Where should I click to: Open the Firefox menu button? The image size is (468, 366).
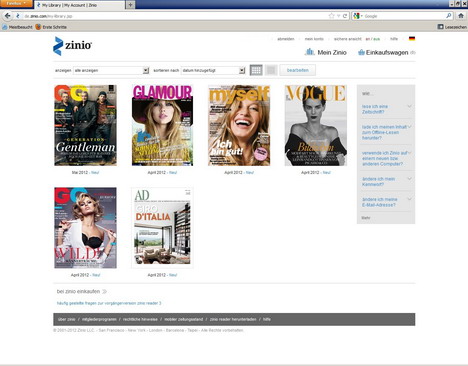point(16,3)
